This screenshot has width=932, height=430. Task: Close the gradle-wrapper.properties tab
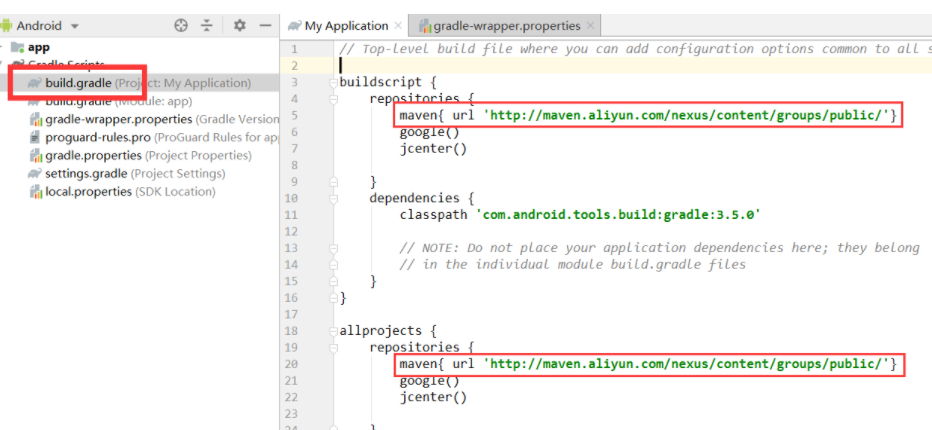pyautogui.click(x=590, y=26)
